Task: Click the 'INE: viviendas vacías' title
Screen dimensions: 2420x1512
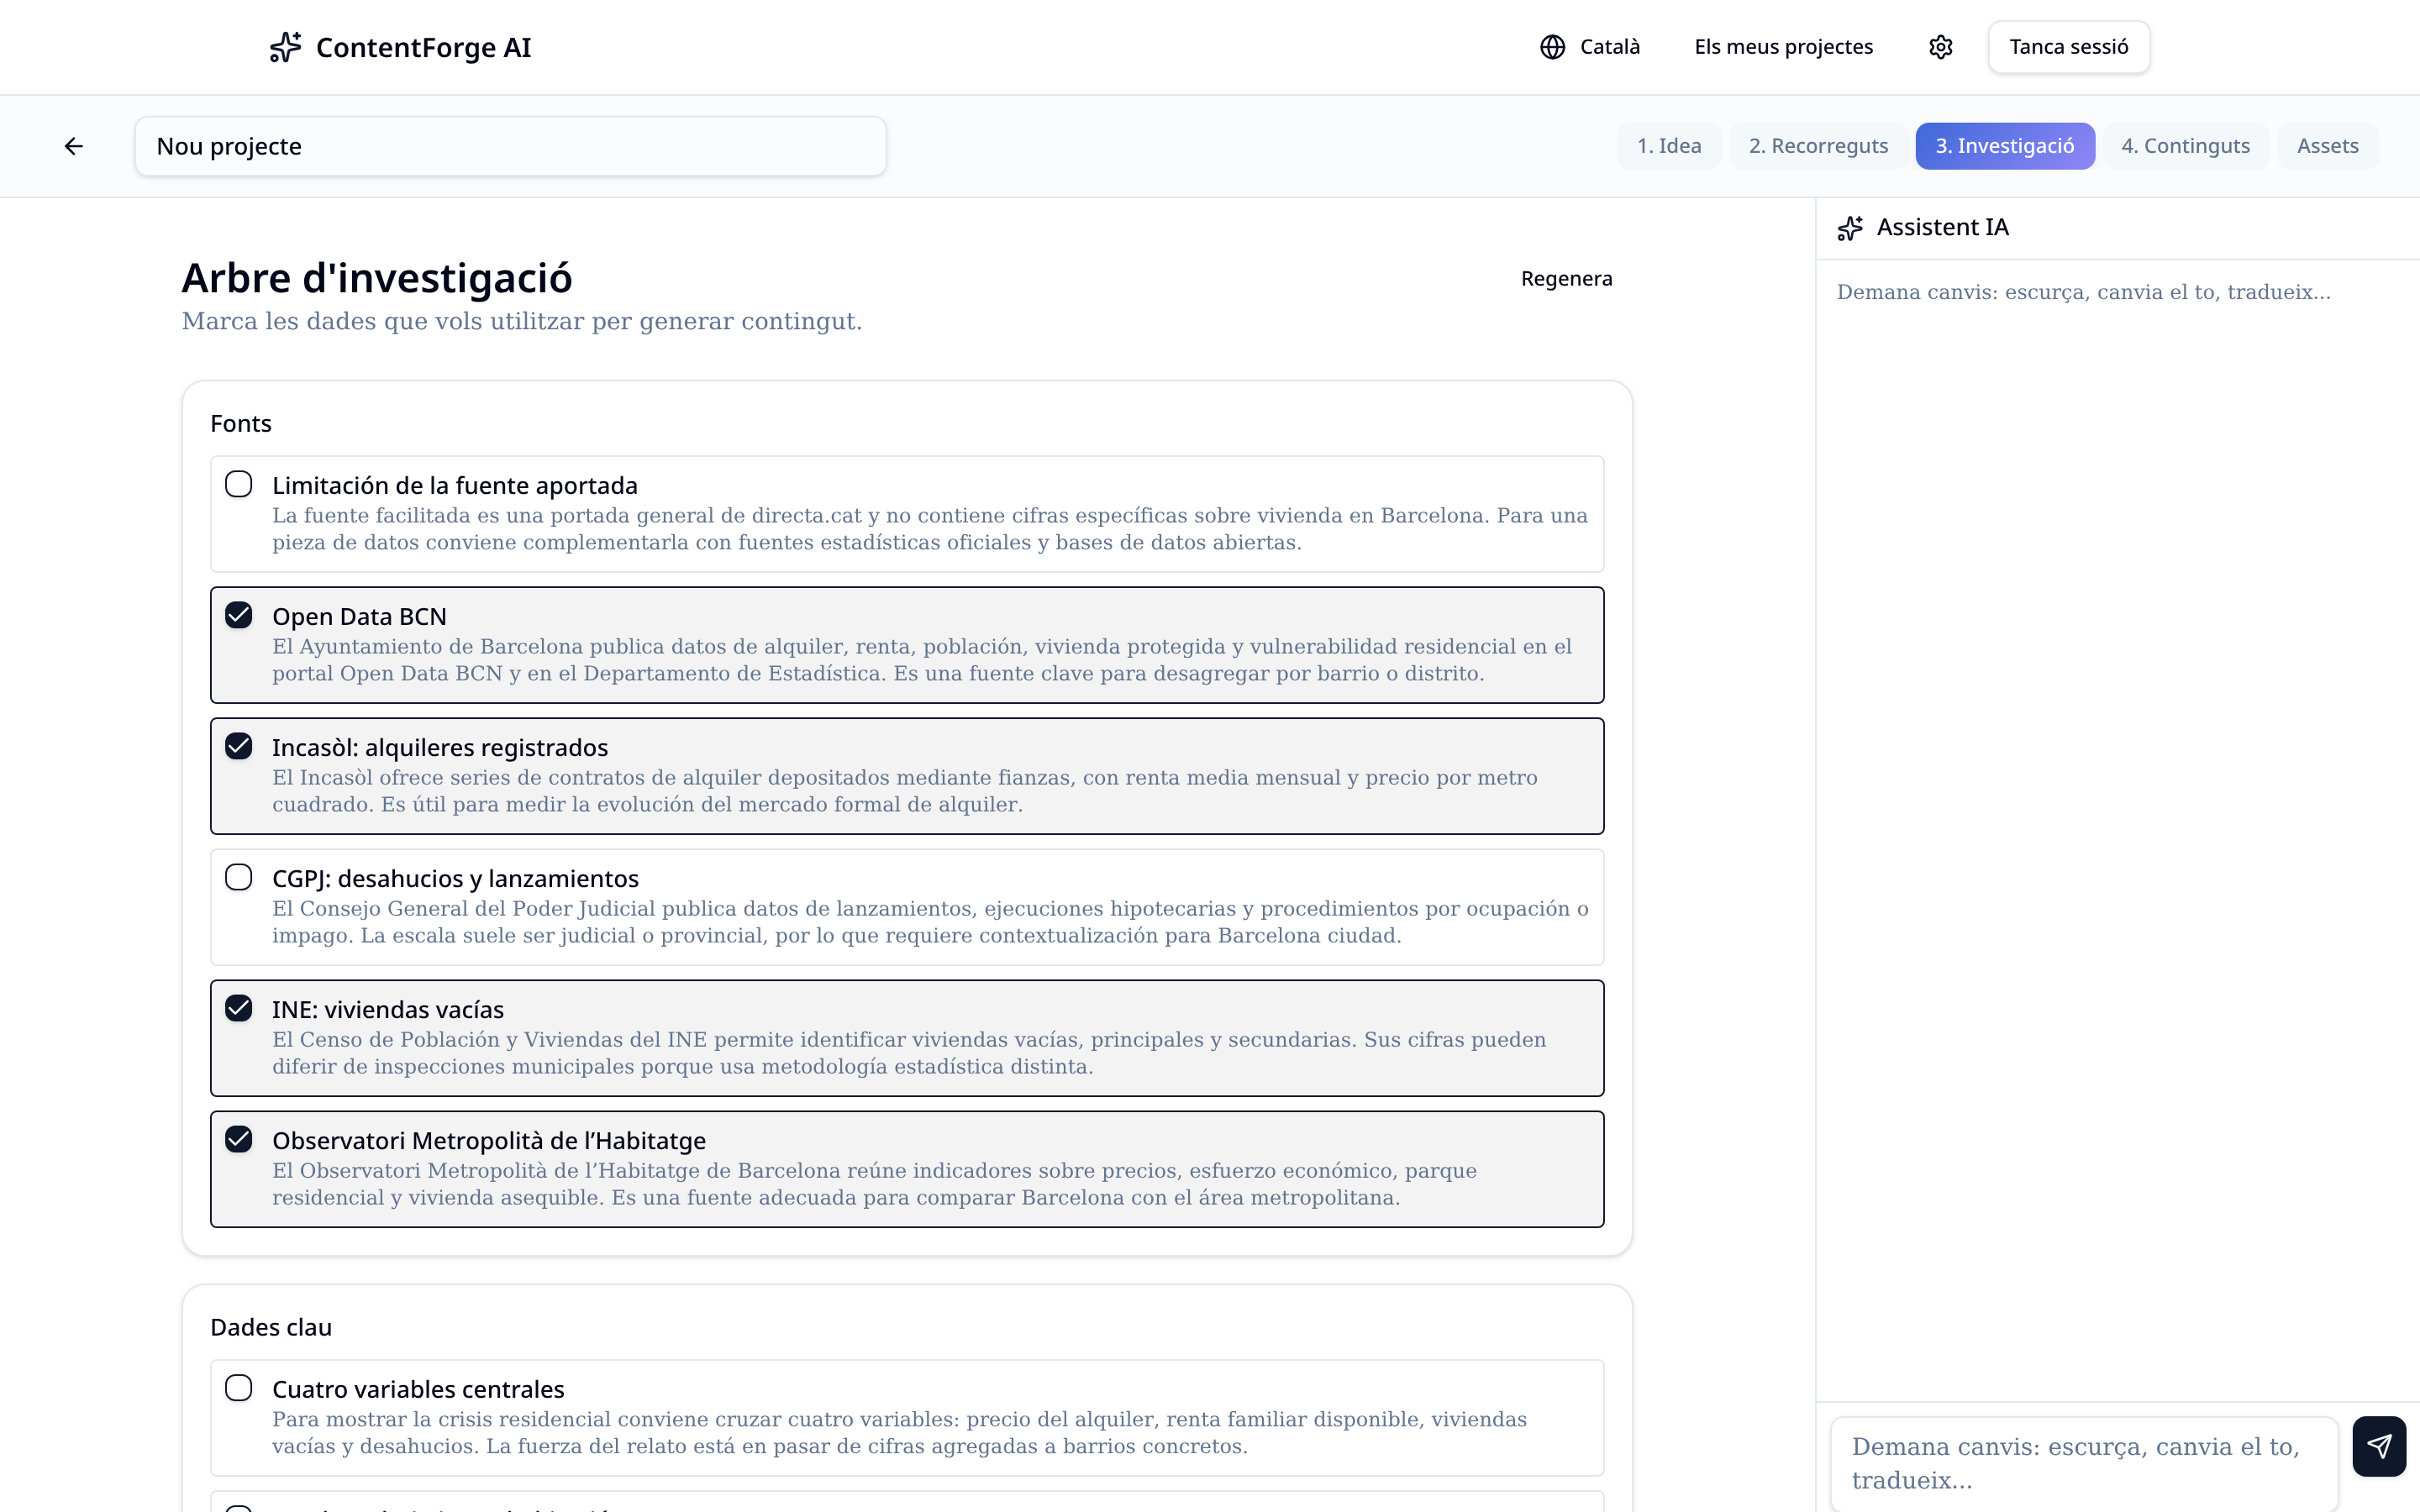Action: point(388,1009)
